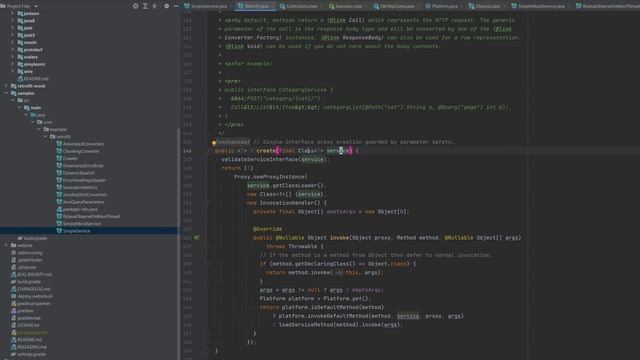The width and height of the screenshot is (640, 360).
Task: Click 'loadServiceMethod' call in editor
Action: point(306,325)
